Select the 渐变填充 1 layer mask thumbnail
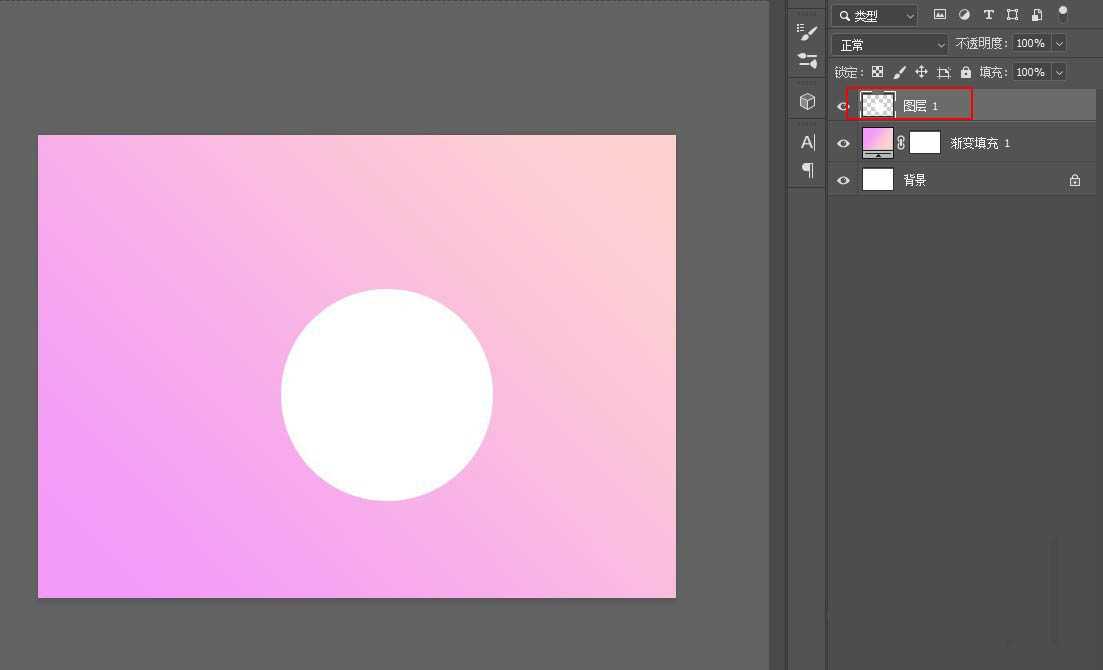 point(925,142)
